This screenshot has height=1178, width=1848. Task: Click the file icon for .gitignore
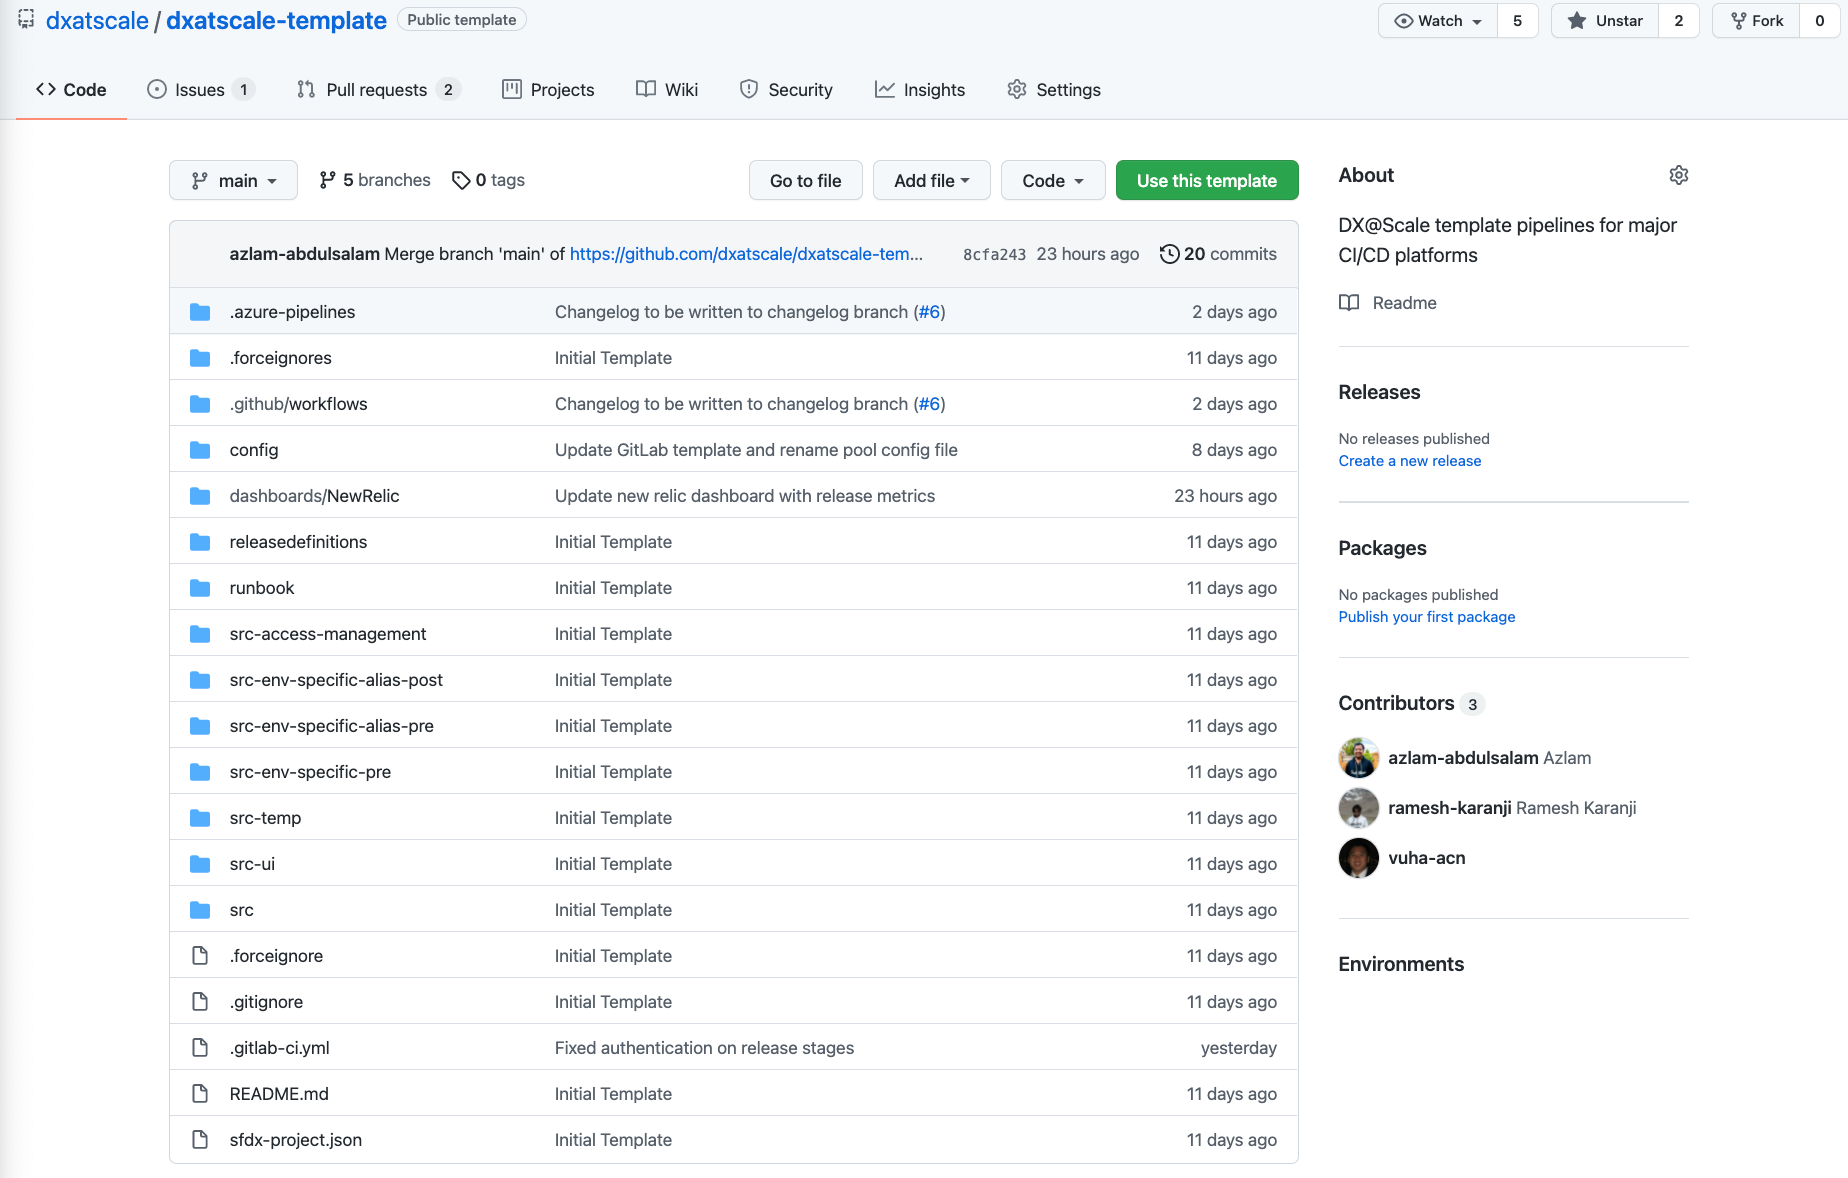click(200, 1002)
